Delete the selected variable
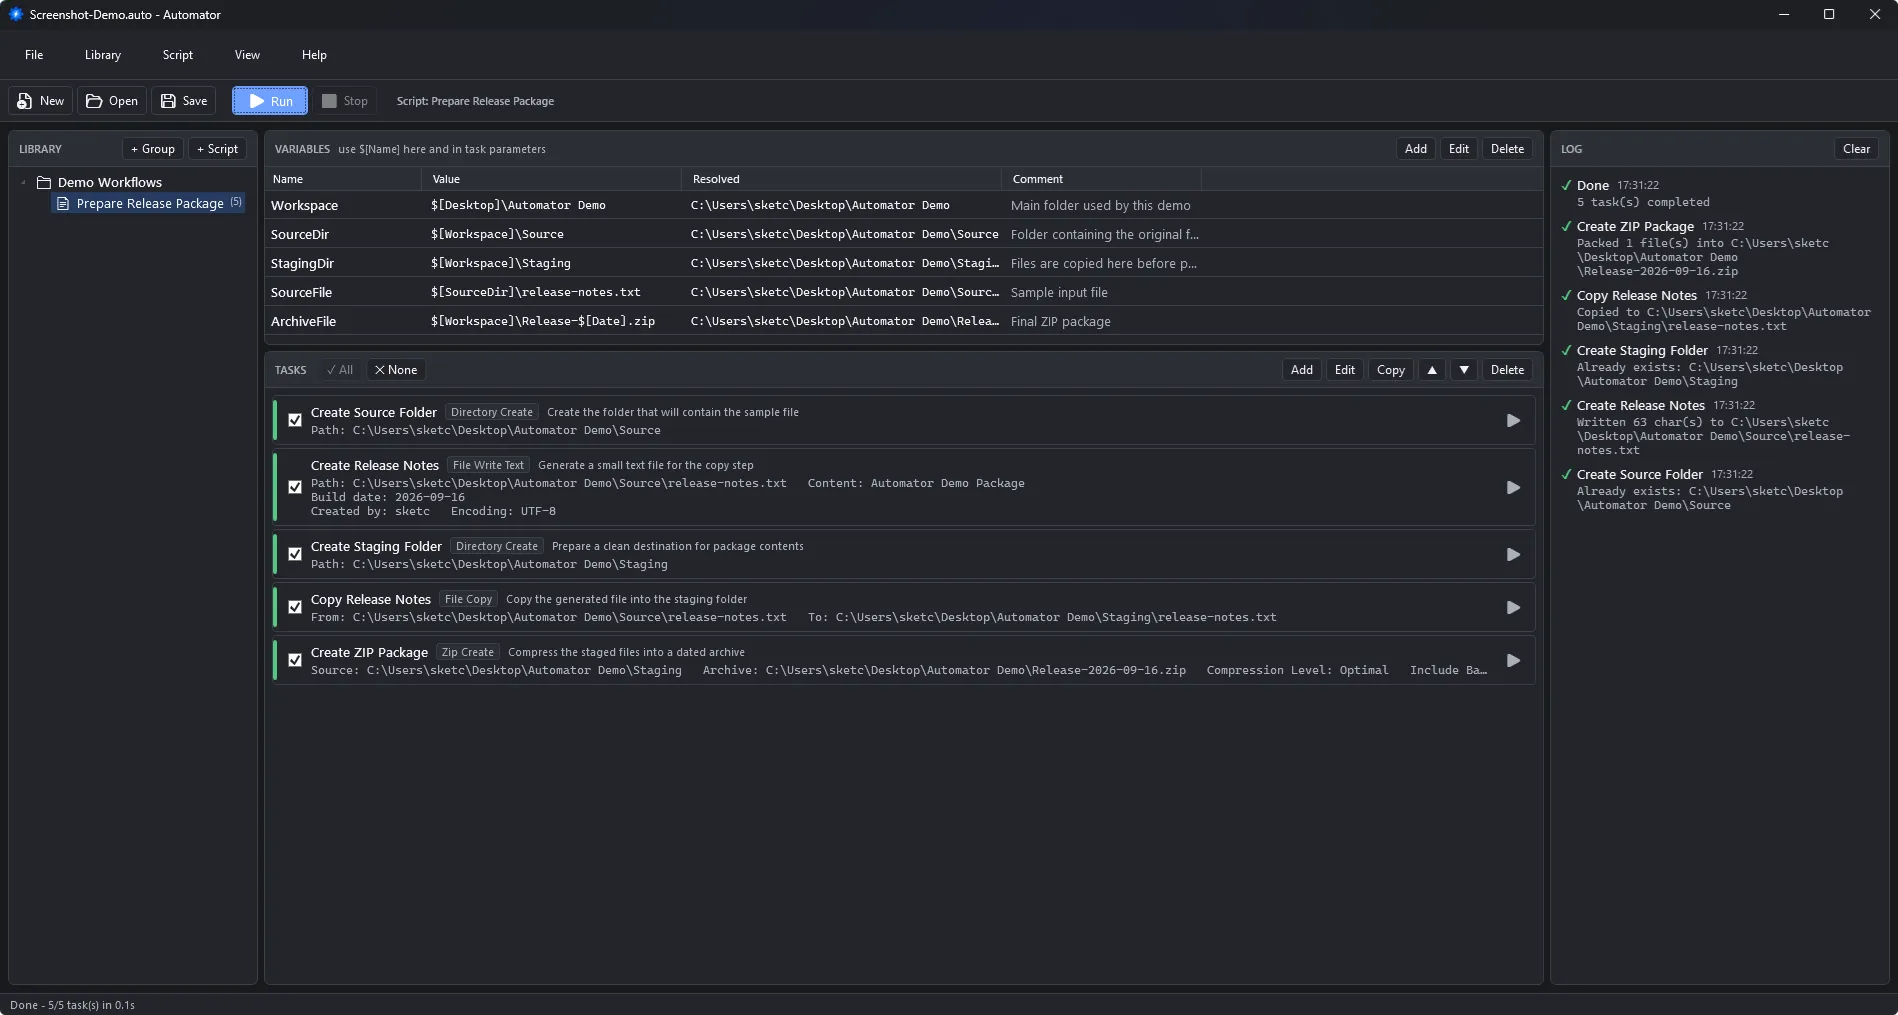Image resolution: width=1898 pixels, height=1015 pixels. pos(1507,149)
